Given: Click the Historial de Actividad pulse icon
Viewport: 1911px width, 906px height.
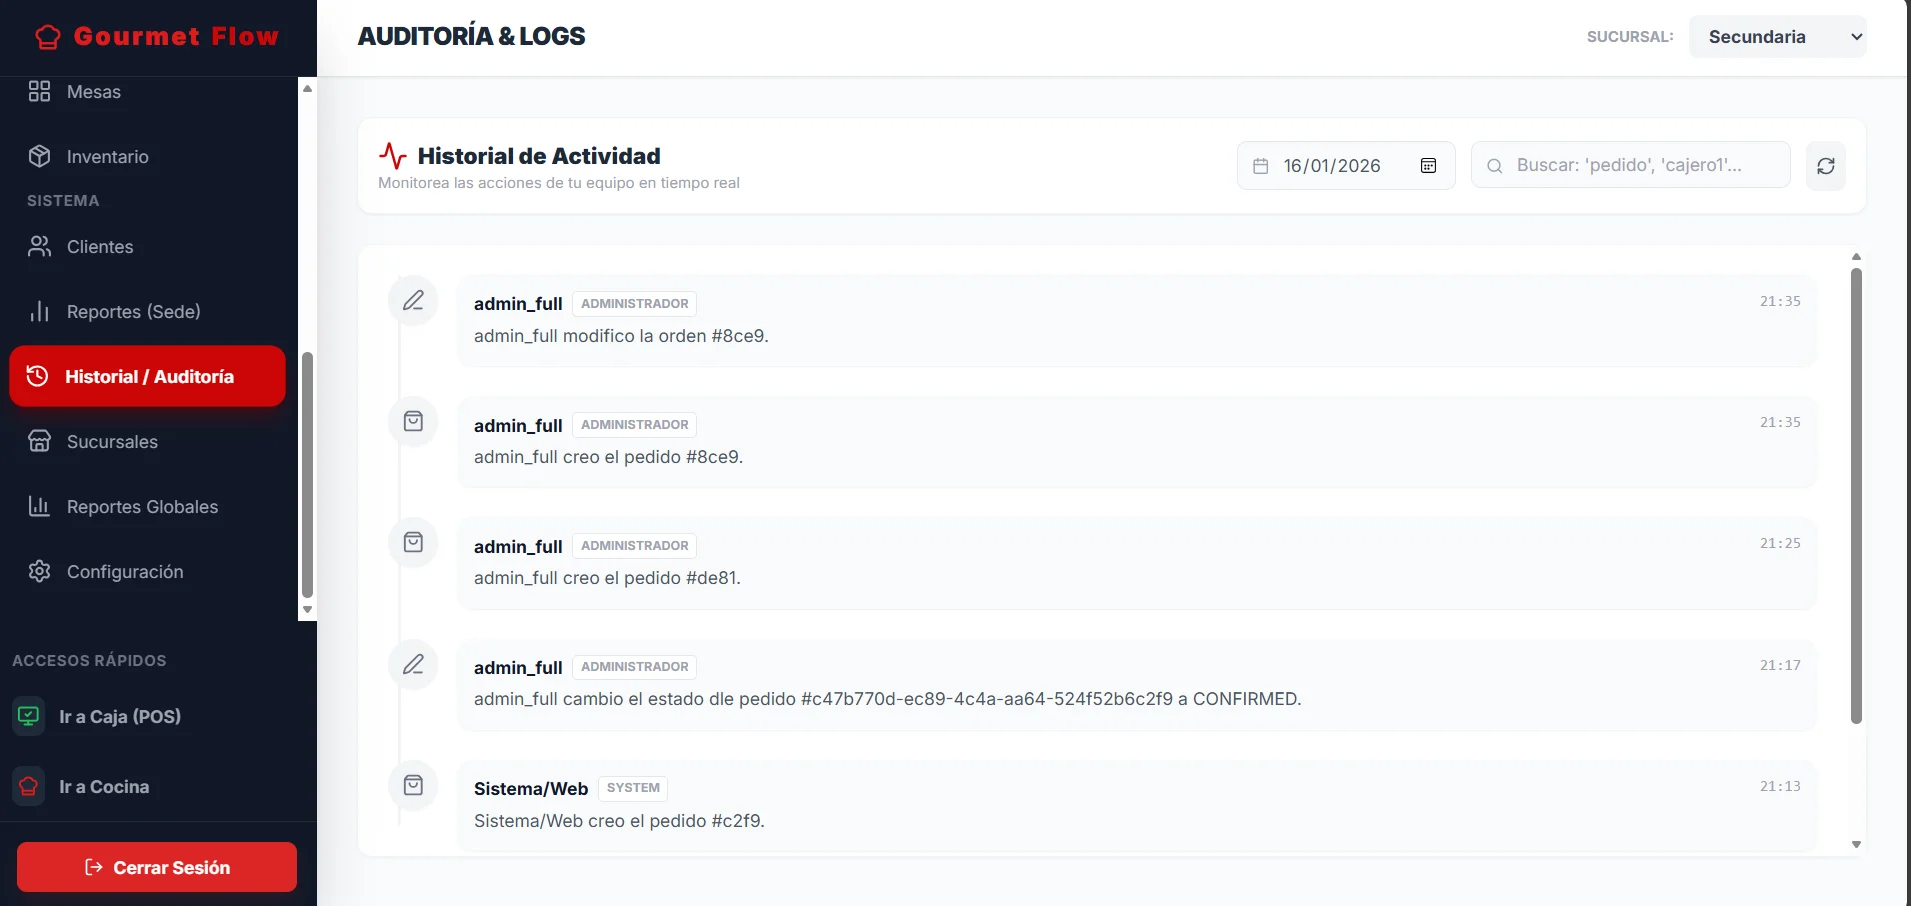Looking at the screenshot, I should pos(393,156).
